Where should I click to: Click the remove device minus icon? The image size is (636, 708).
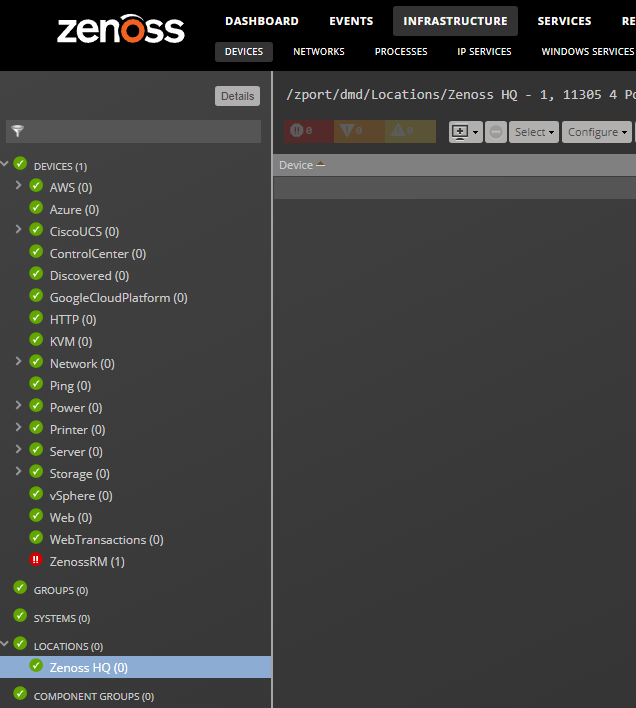[x=496, y=132]
